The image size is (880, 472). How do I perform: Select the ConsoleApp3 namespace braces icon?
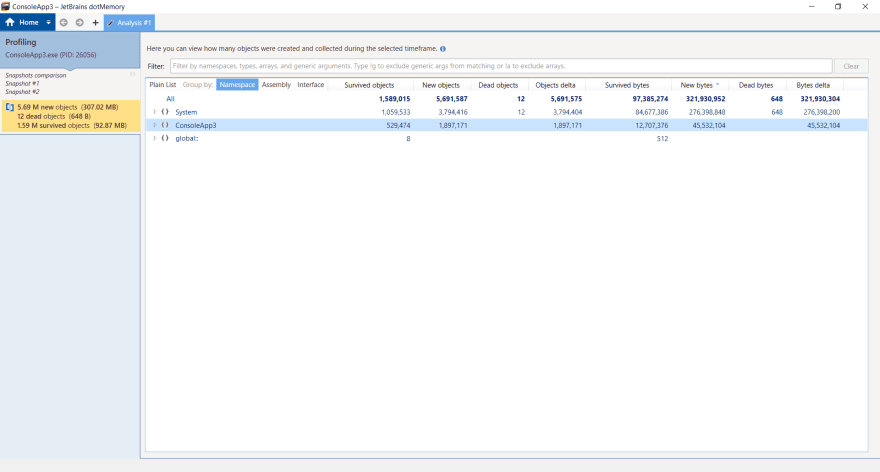point(165,125)
